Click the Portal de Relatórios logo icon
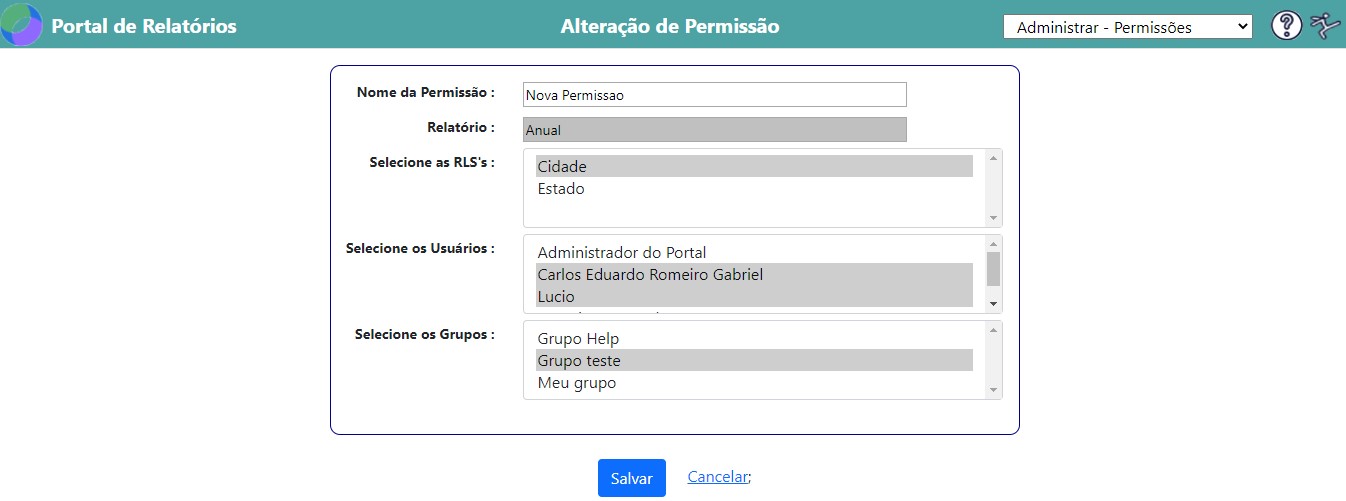 click(x=22, y=25)
